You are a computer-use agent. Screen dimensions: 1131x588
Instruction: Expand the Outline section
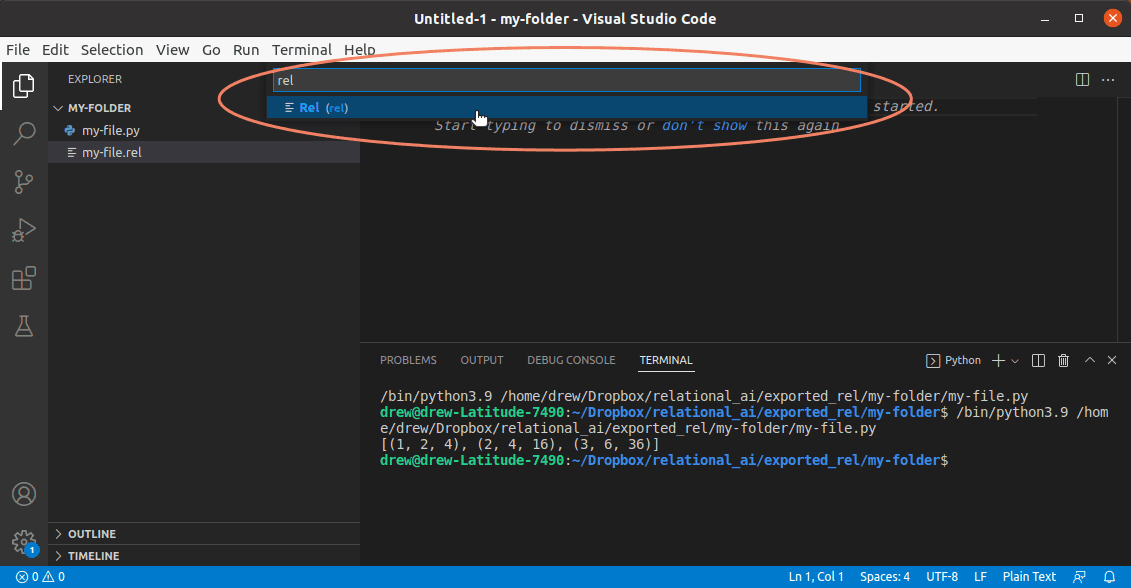point(91,534)
